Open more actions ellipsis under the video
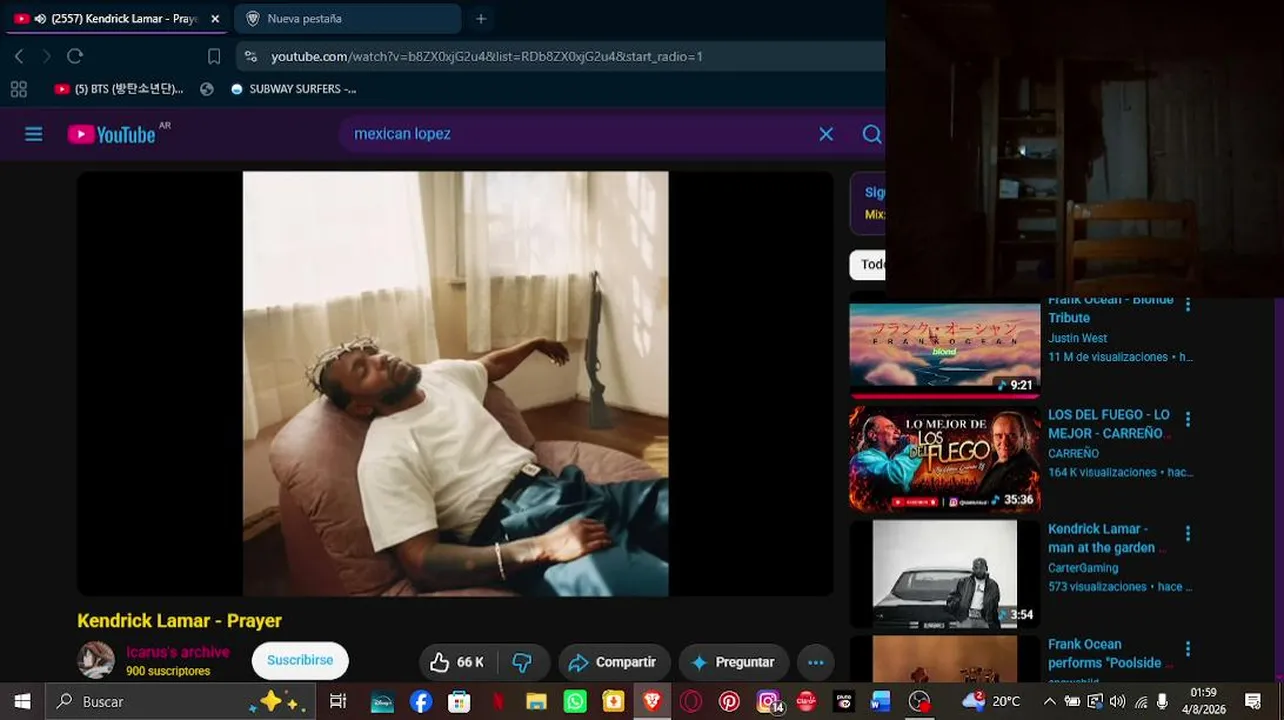 (x=815, y=662)
